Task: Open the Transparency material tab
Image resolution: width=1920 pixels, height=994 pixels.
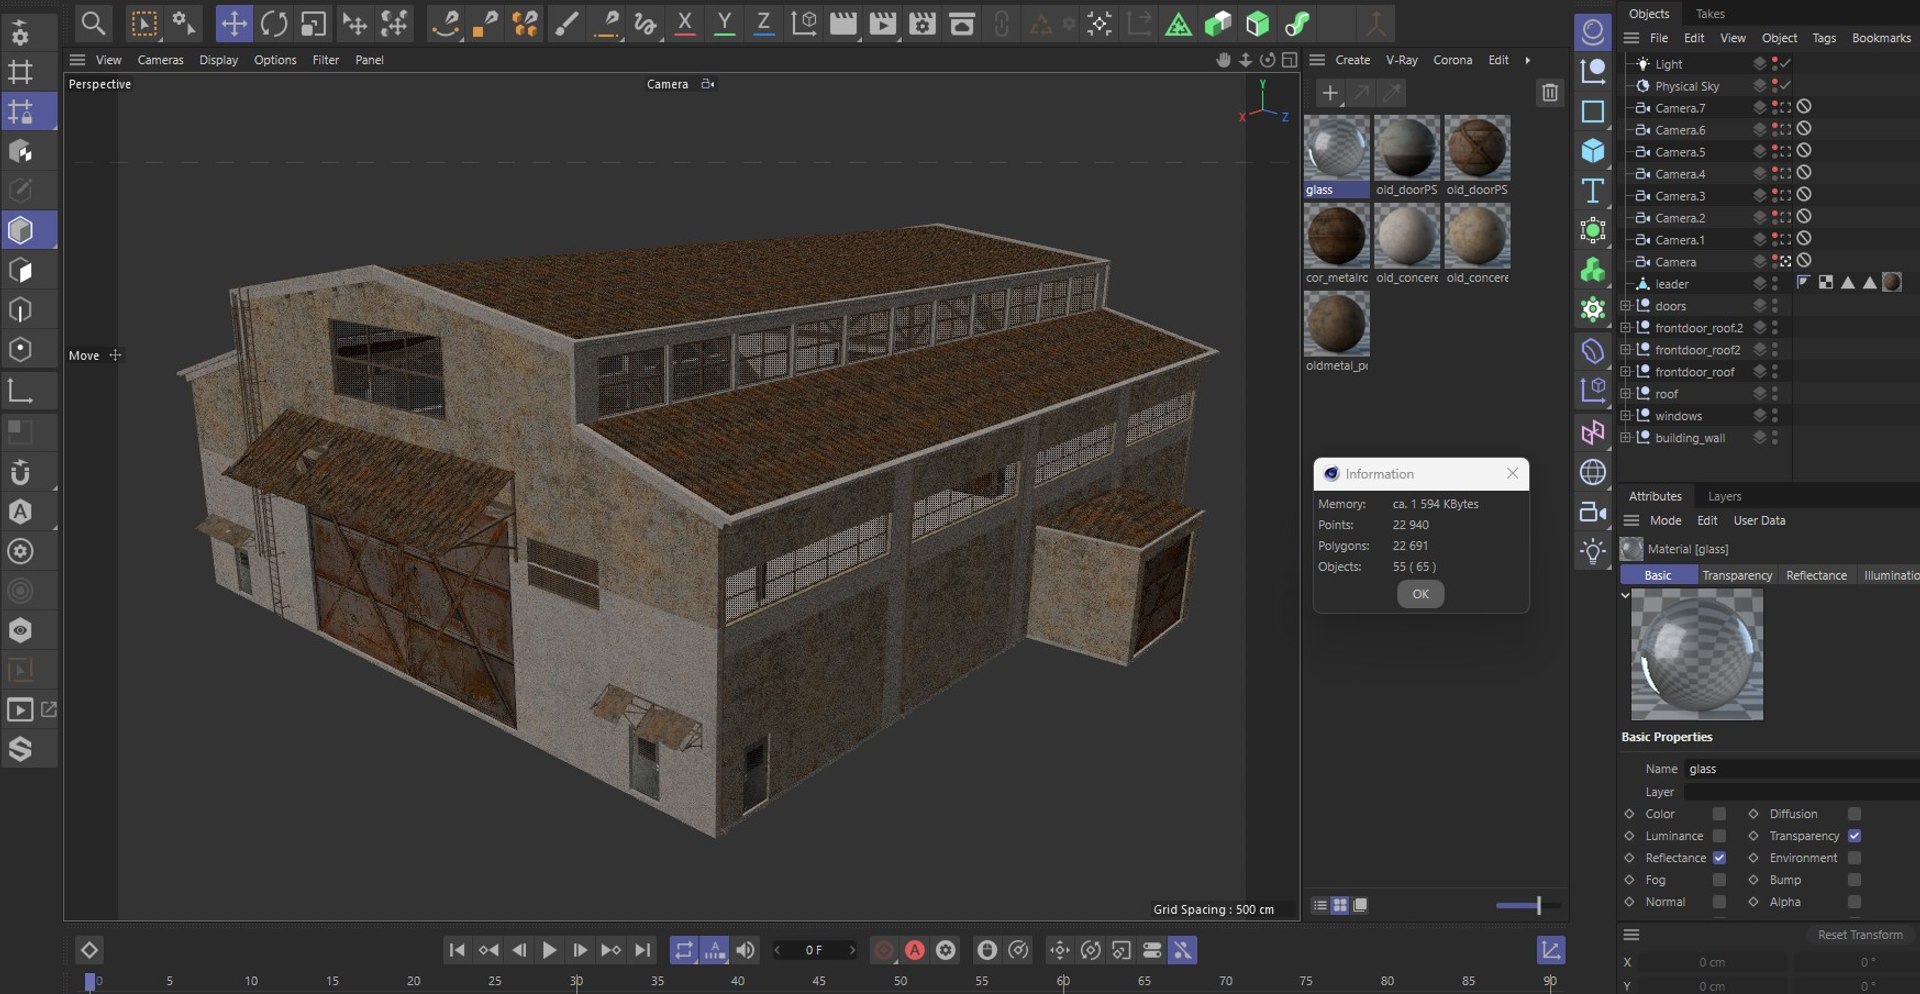Action: (x=1737, y=575)
